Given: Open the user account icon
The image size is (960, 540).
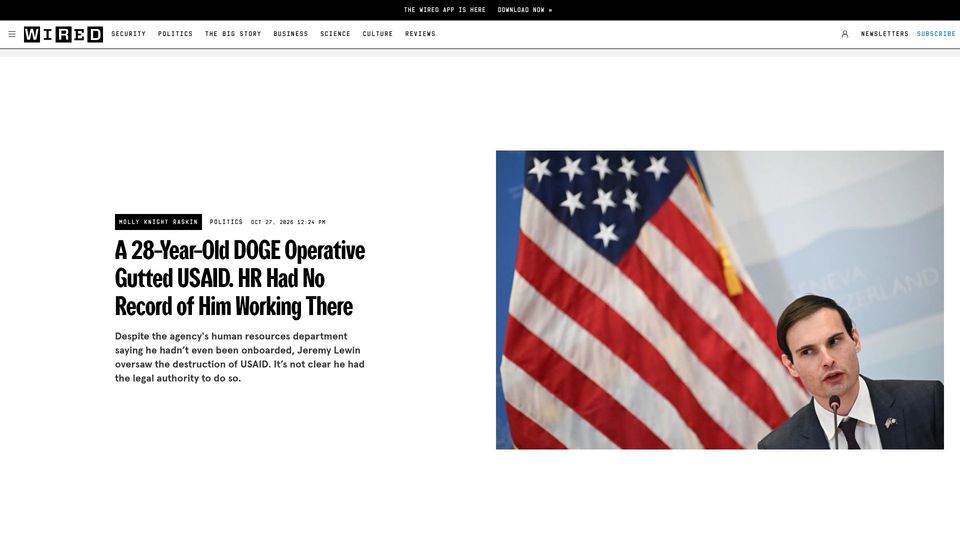Looking at the screenshot, I should 845,34.
